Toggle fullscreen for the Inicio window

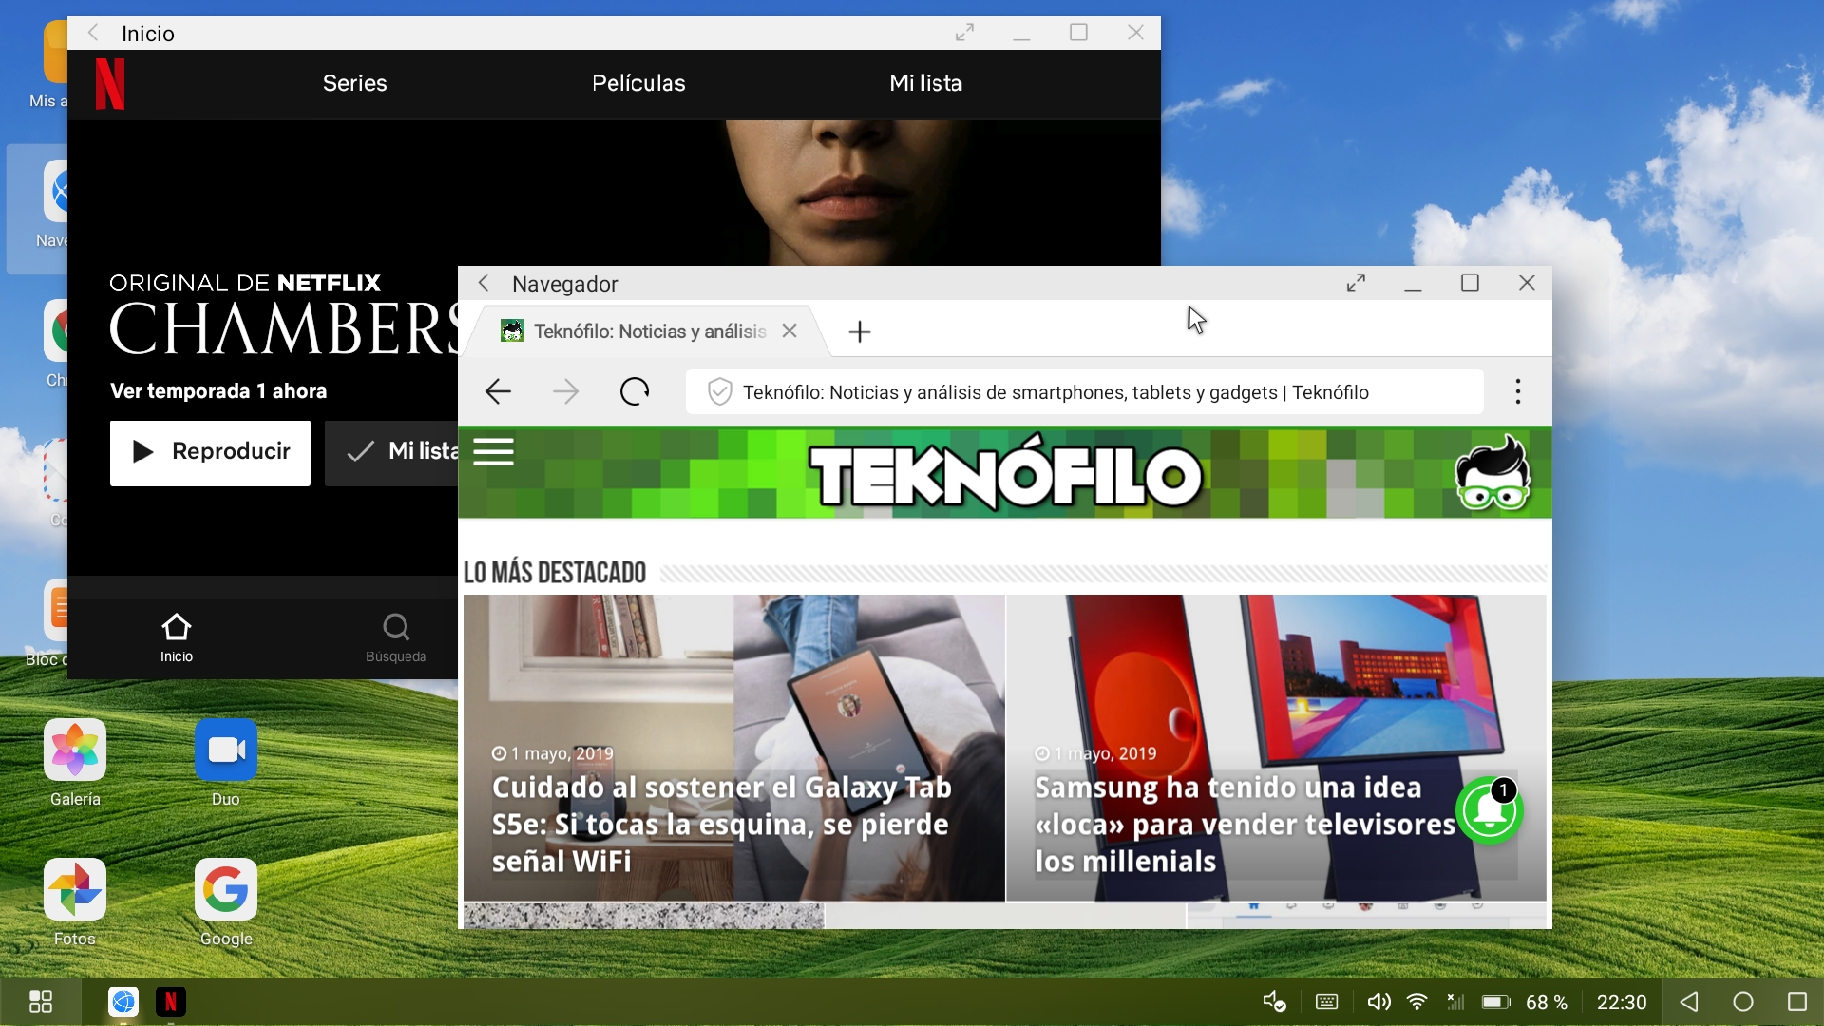tap(965, 33)
